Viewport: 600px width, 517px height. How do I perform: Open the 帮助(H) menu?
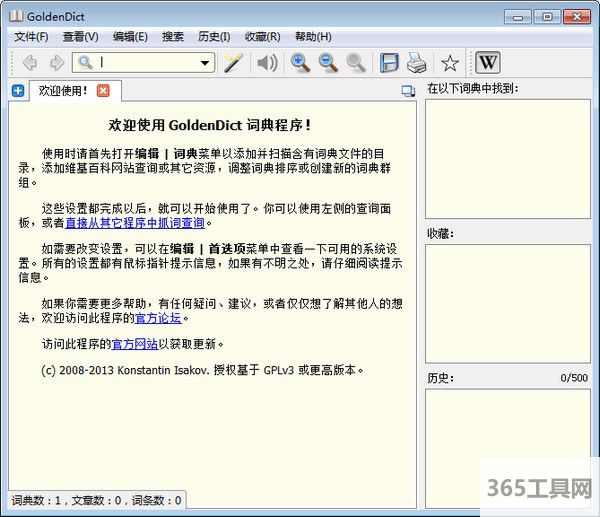click(313, 37)
